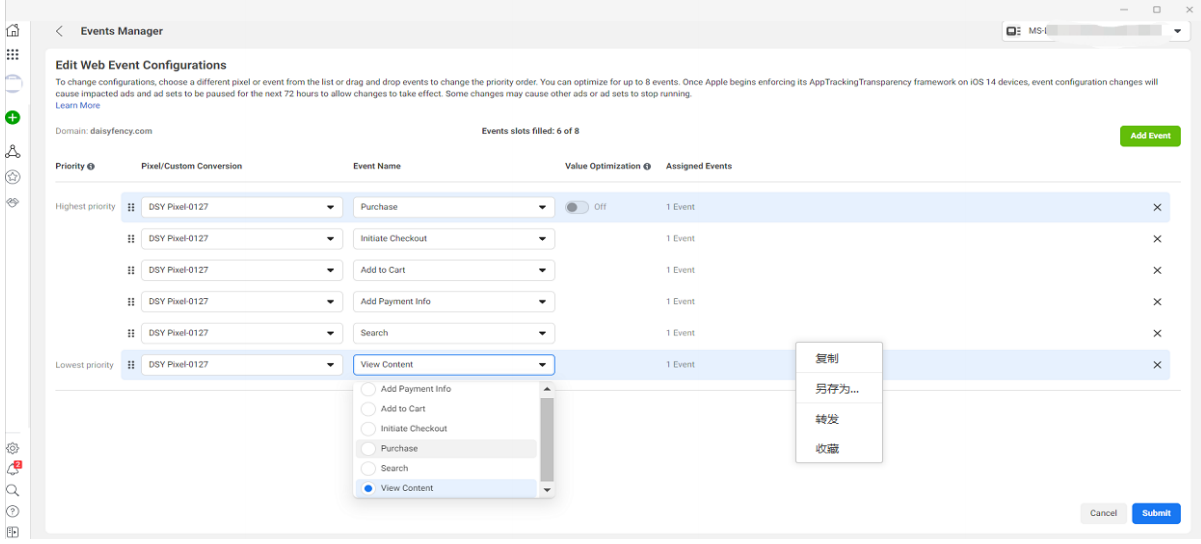Click drag handle of Search row
Viewport: 1201px width, 544px height.
click(131, 333)
